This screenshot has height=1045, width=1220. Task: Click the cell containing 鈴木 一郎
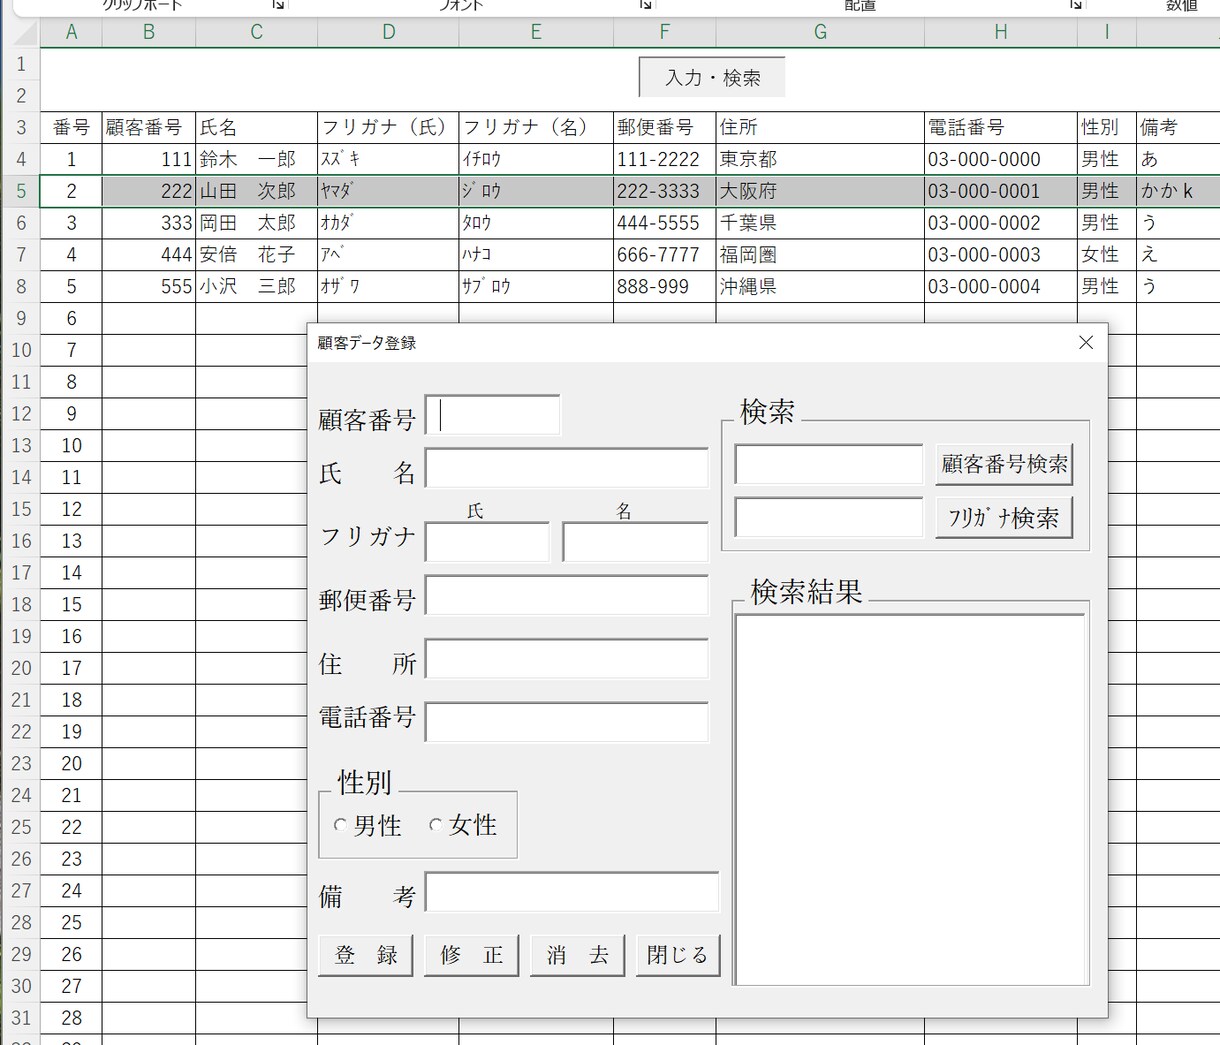pyautogui.click(x=257, y=159)
